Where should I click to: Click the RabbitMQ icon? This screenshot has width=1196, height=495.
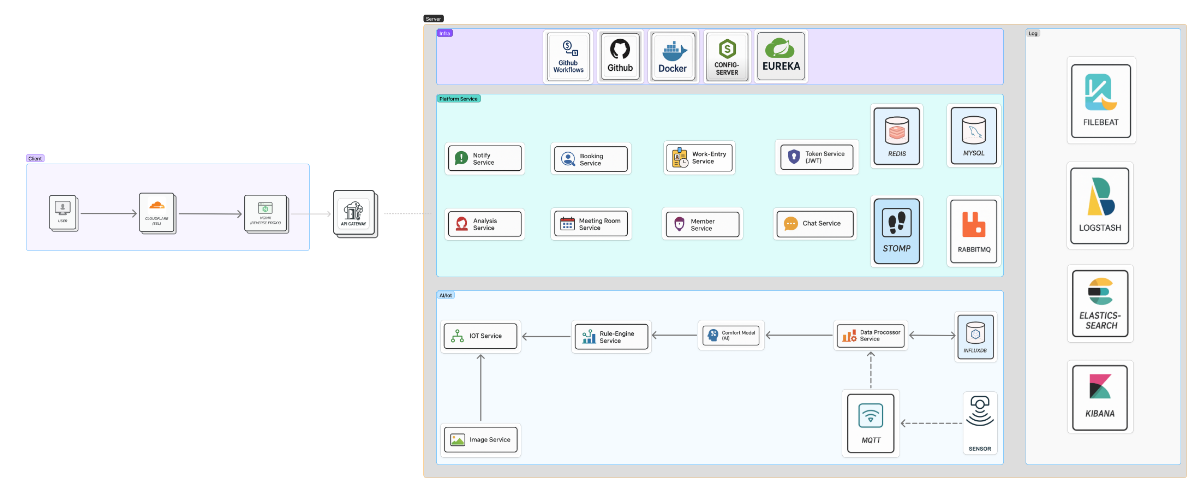point(973,223)
